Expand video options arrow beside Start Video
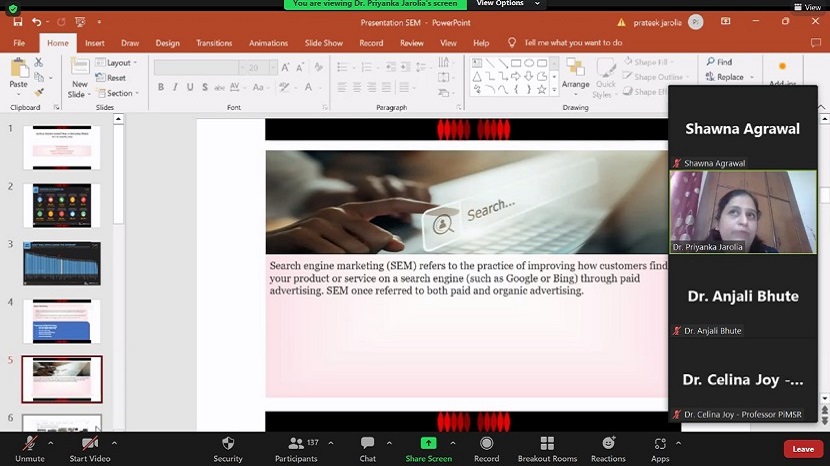830x466 pixels. click(114, 442)
